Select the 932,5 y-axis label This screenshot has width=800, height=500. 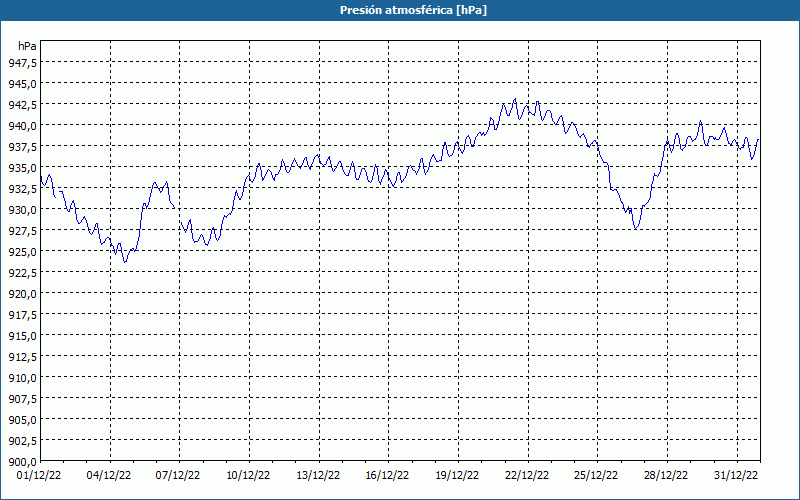click(x=22, y=188)
